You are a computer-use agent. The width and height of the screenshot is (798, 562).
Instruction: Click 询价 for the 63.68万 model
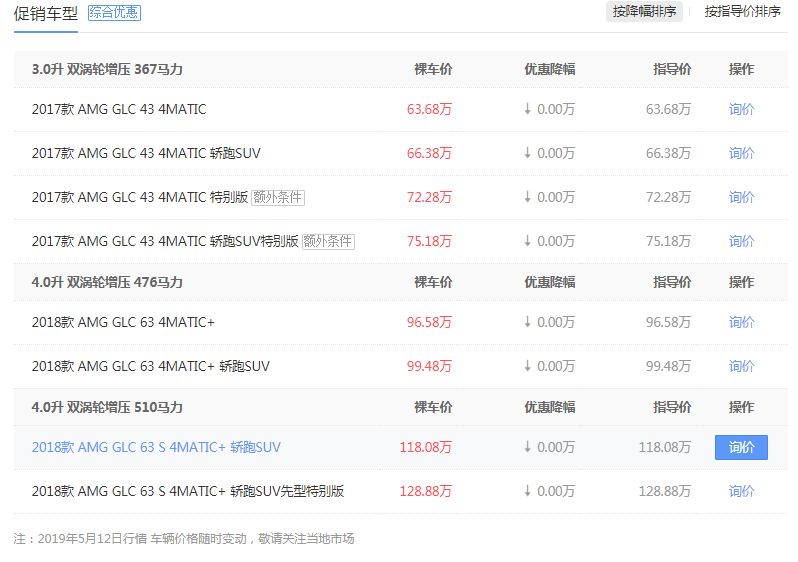click(742, 109)
